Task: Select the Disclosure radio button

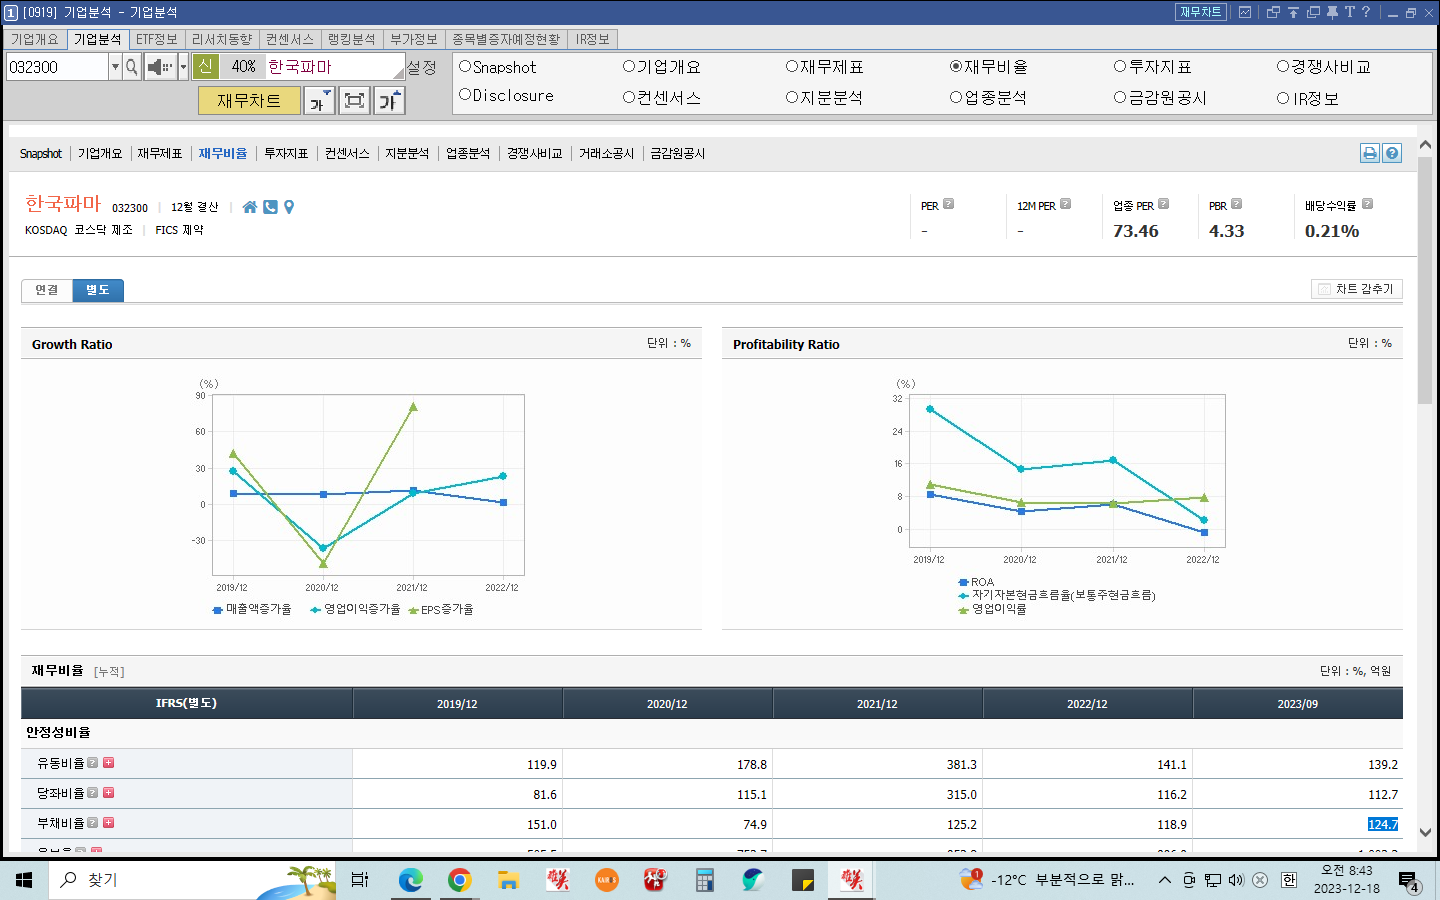Action: click(x=465, y=95)
